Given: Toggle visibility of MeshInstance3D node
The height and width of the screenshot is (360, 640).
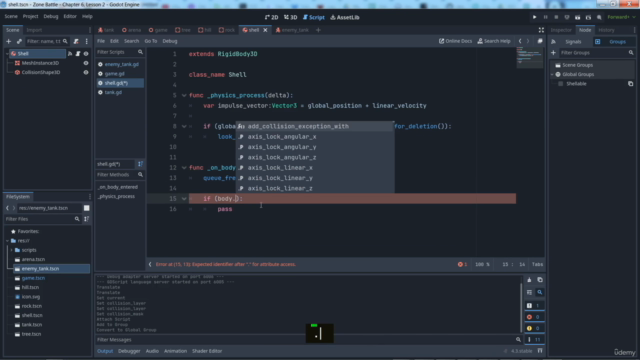Looking at the screenshot, I should coord(86,63).
